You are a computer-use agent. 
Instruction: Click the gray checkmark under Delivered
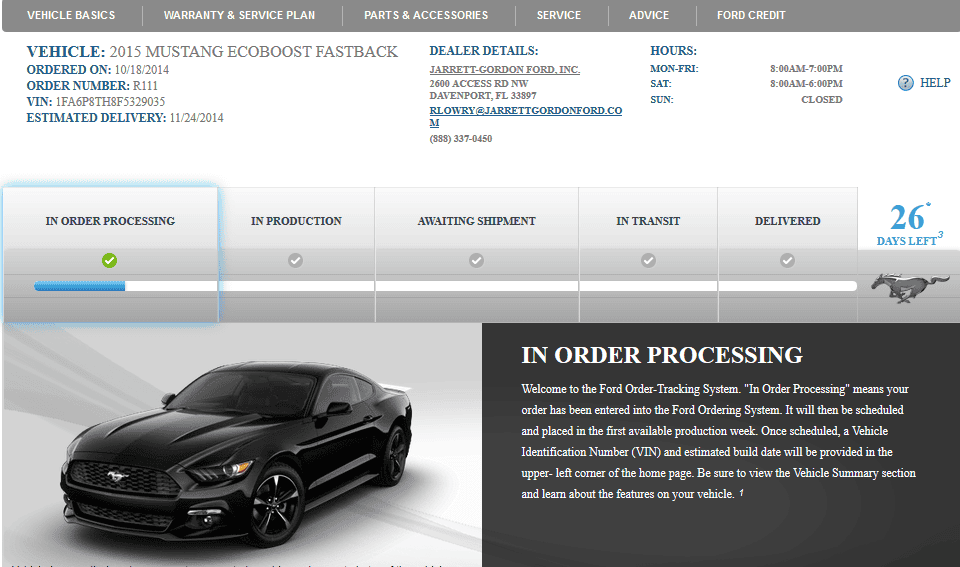click(787, 260)
